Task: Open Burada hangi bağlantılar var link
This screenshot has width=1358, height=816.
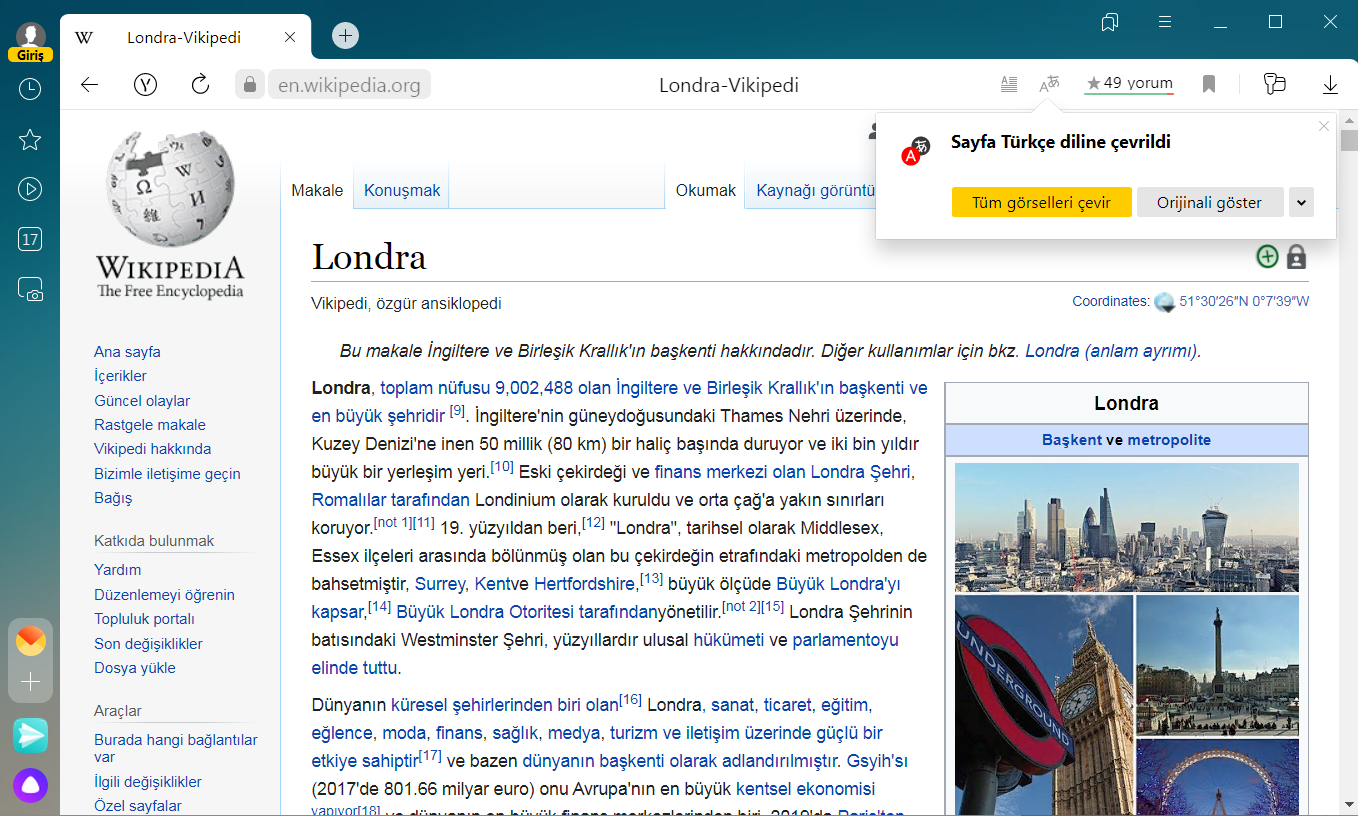Action: point(176,748)
